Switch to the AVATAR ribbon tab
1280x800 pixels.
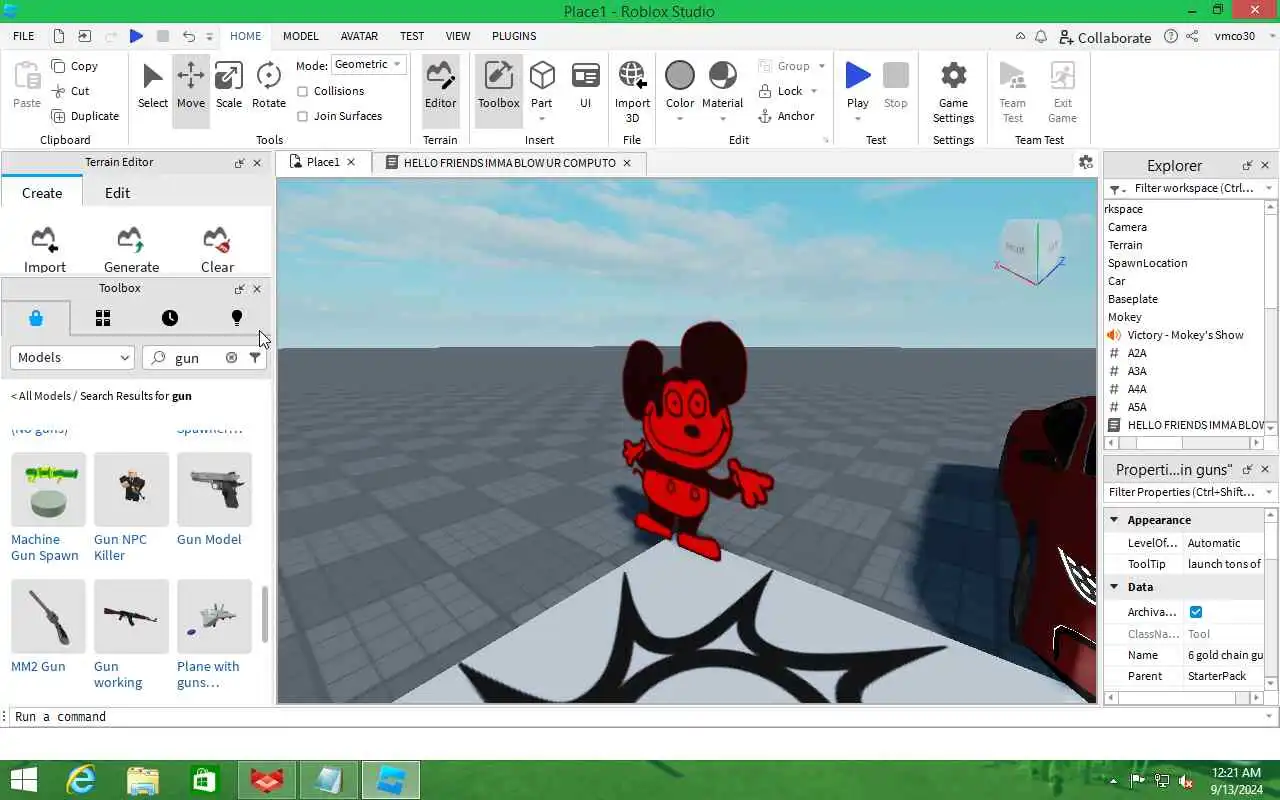pyautogui.click(x=359, y=36)
